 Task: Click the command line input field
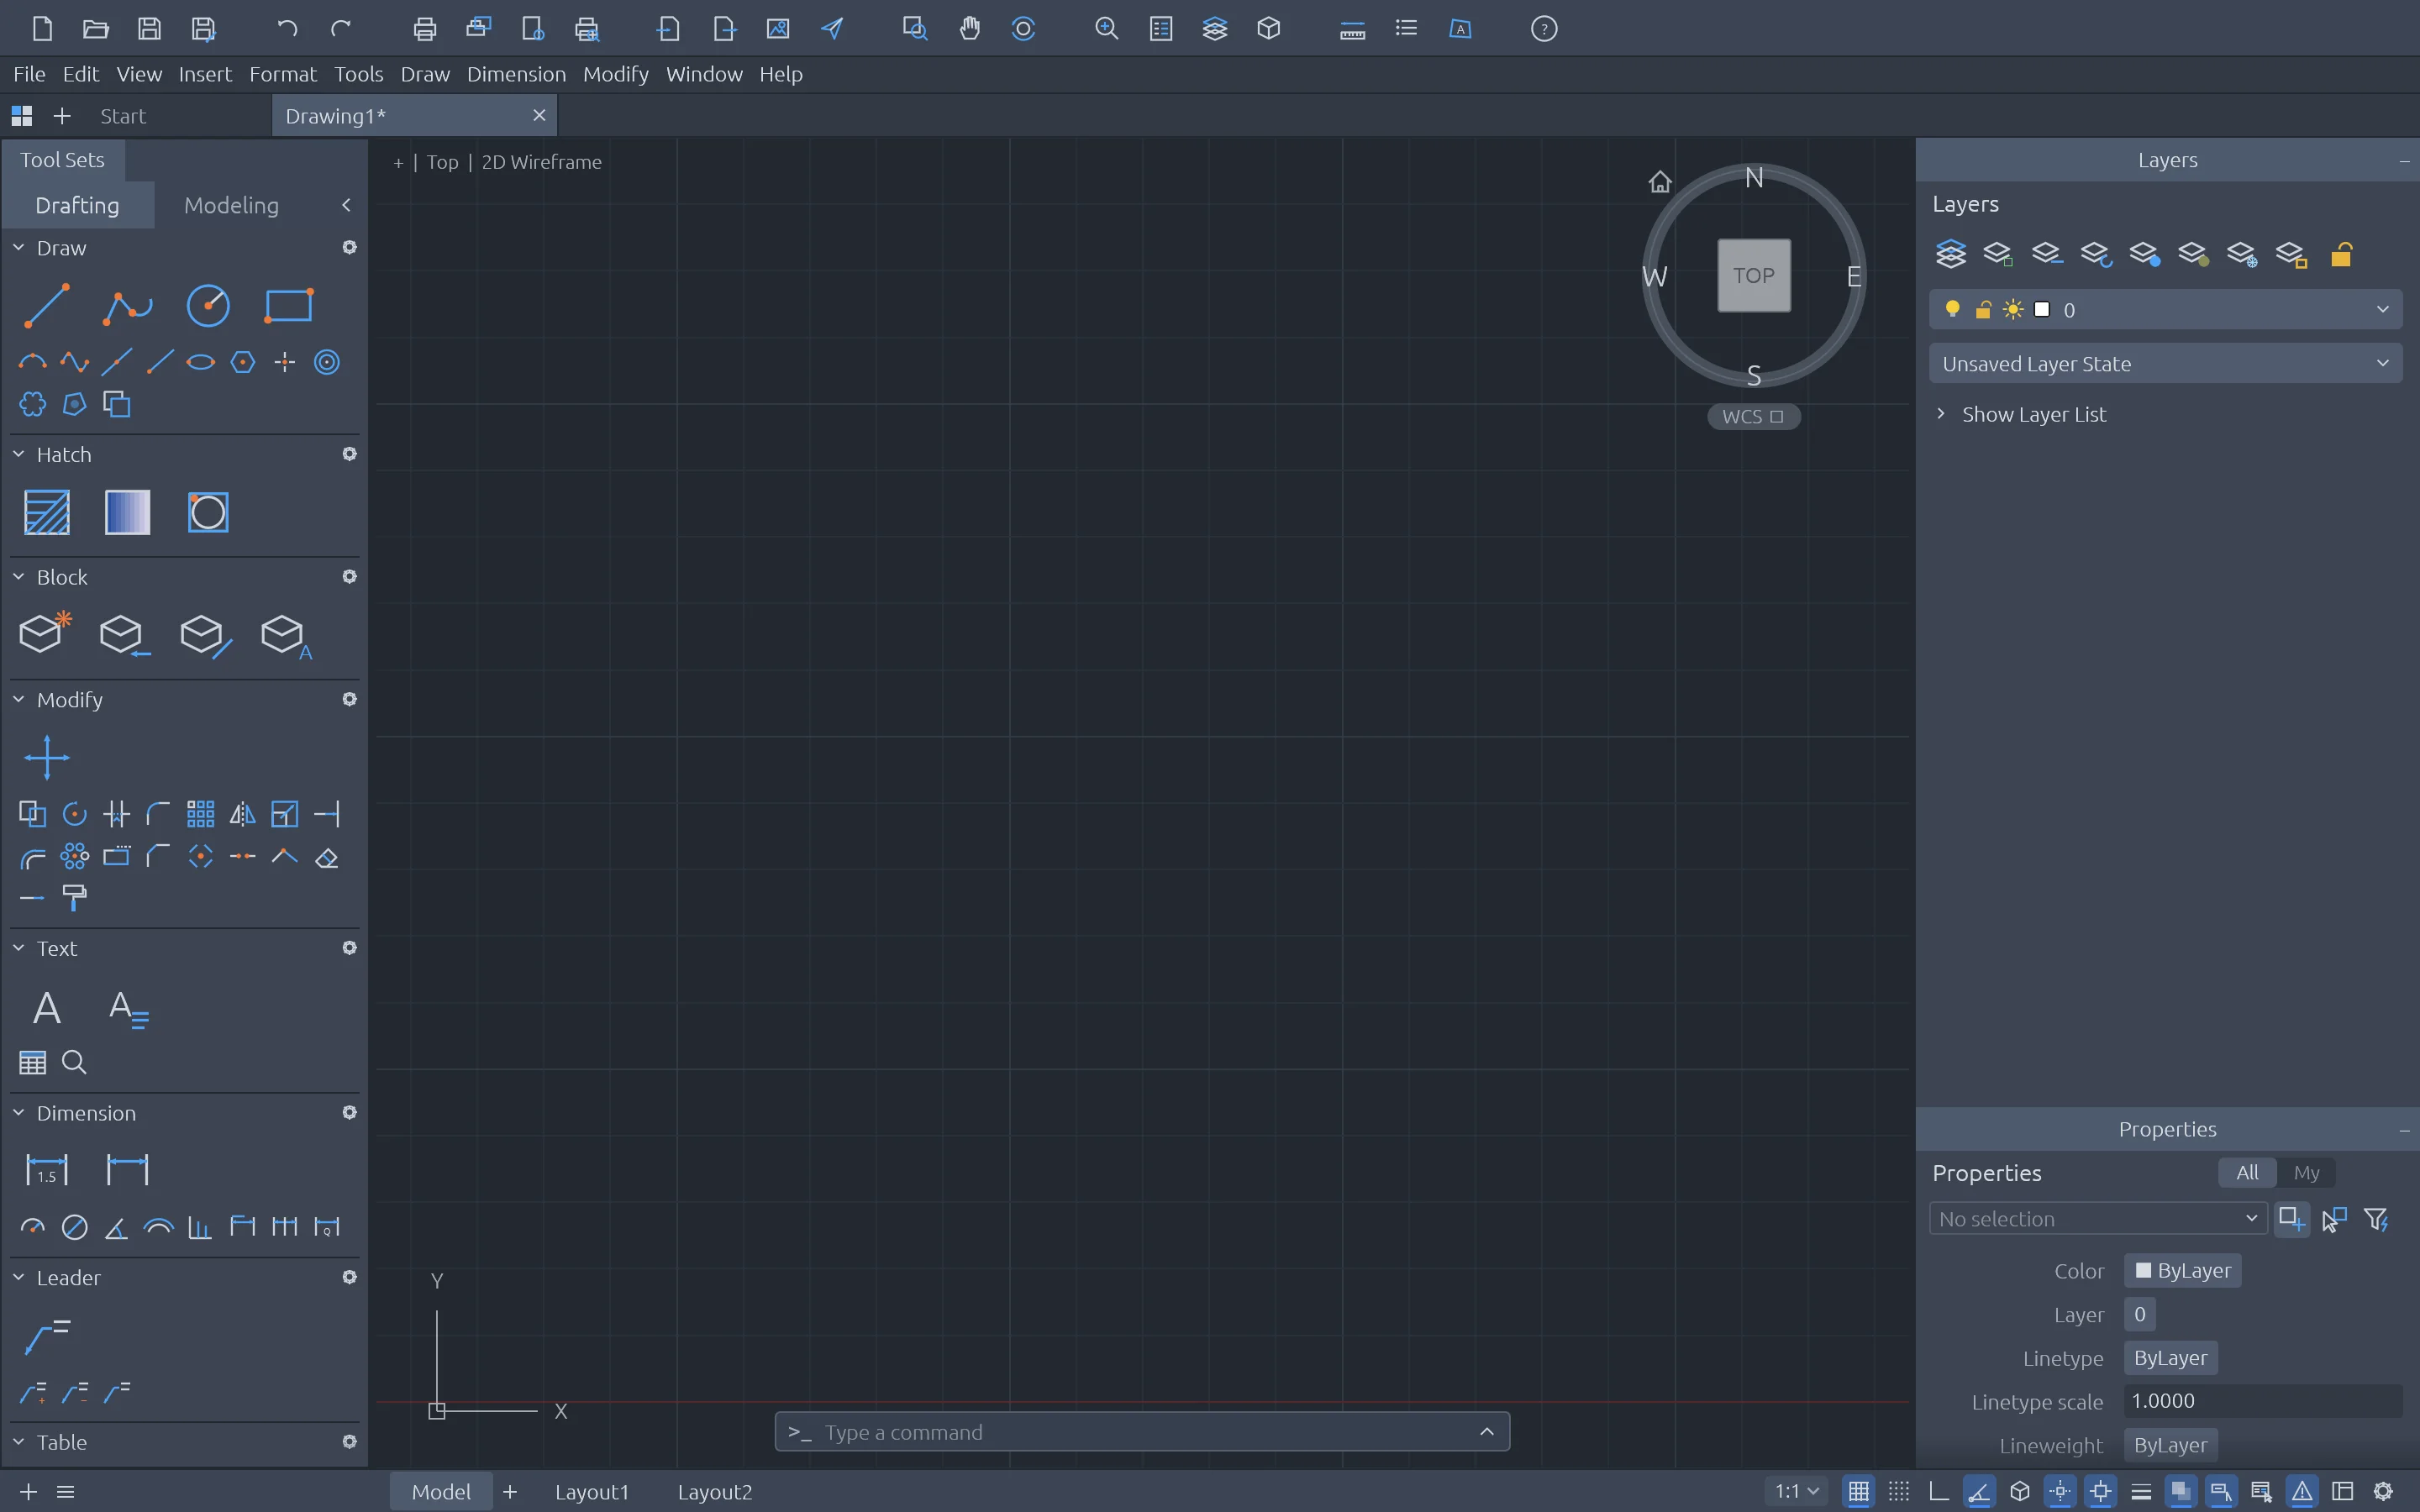[x=1142, y=1432]
